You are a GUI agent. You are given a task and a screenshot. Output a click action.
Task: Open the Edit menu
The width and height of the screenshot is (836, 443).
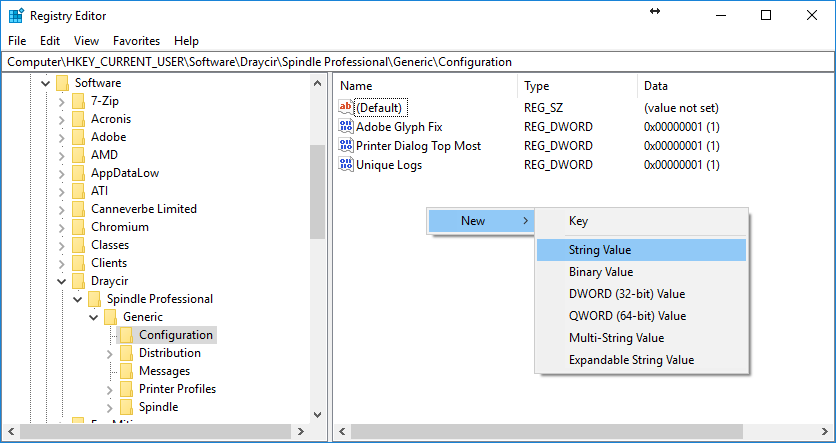click(x=50, y=41)
